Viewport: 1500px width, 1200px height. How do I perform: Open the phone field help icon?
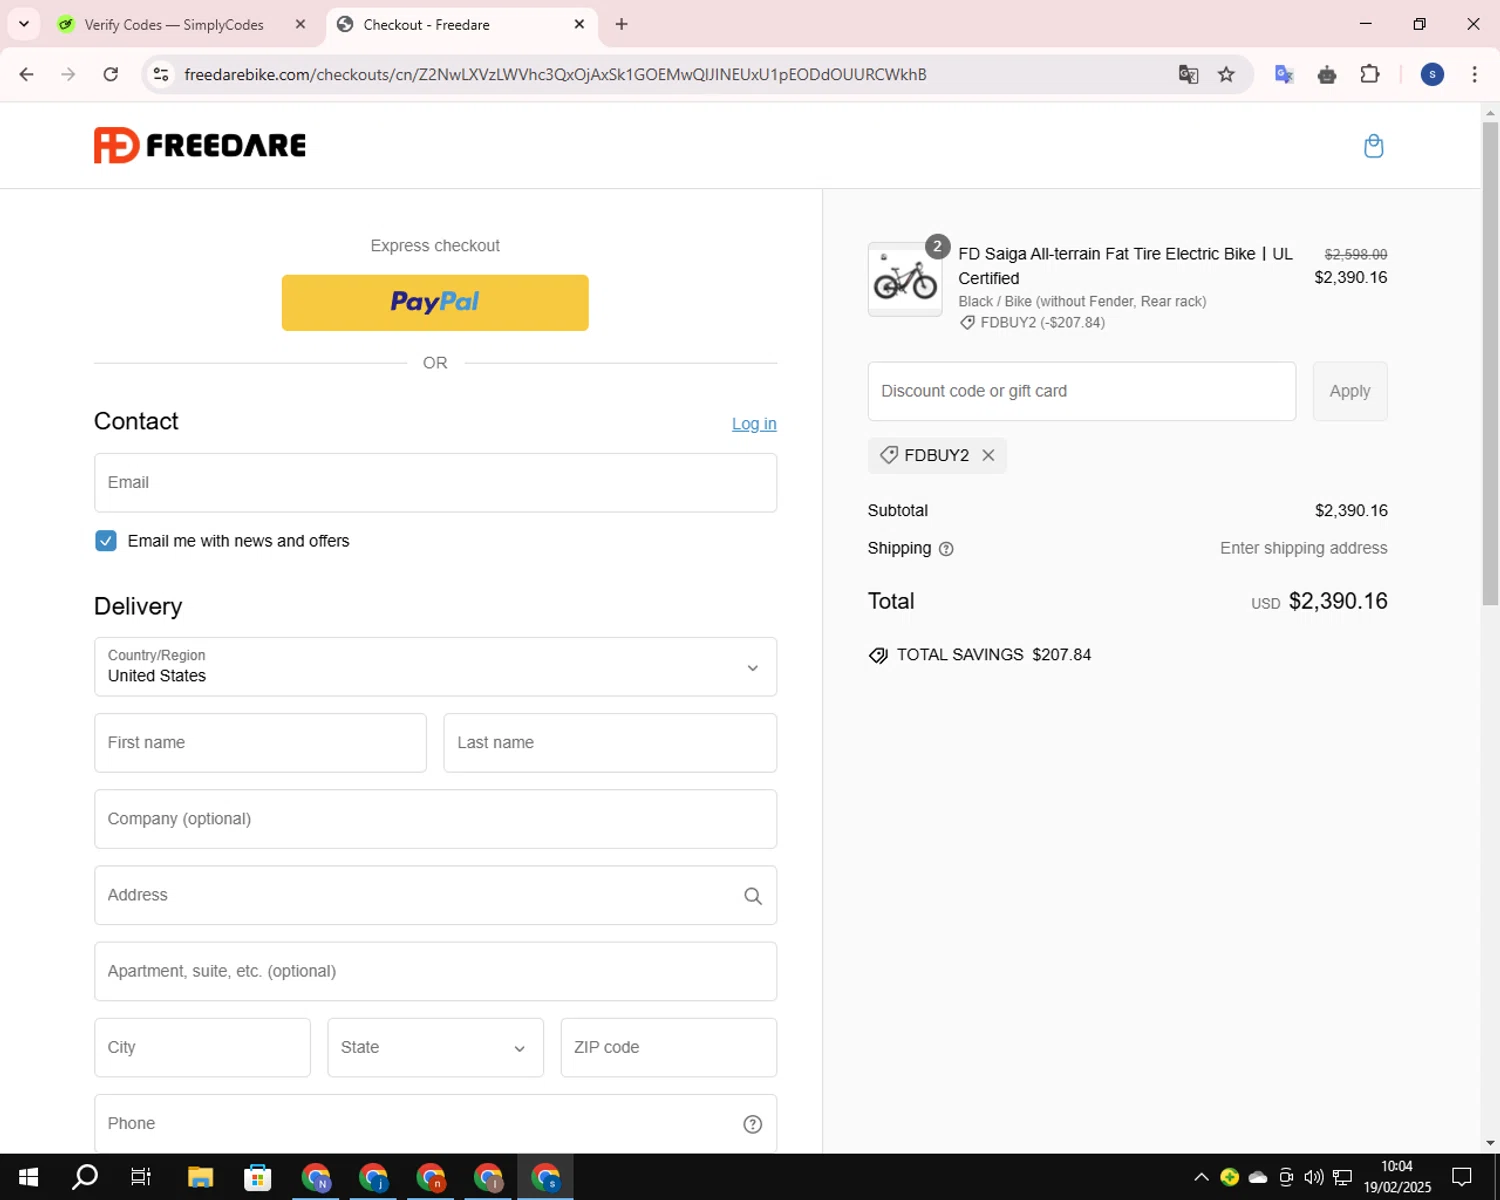(753, 1124)
